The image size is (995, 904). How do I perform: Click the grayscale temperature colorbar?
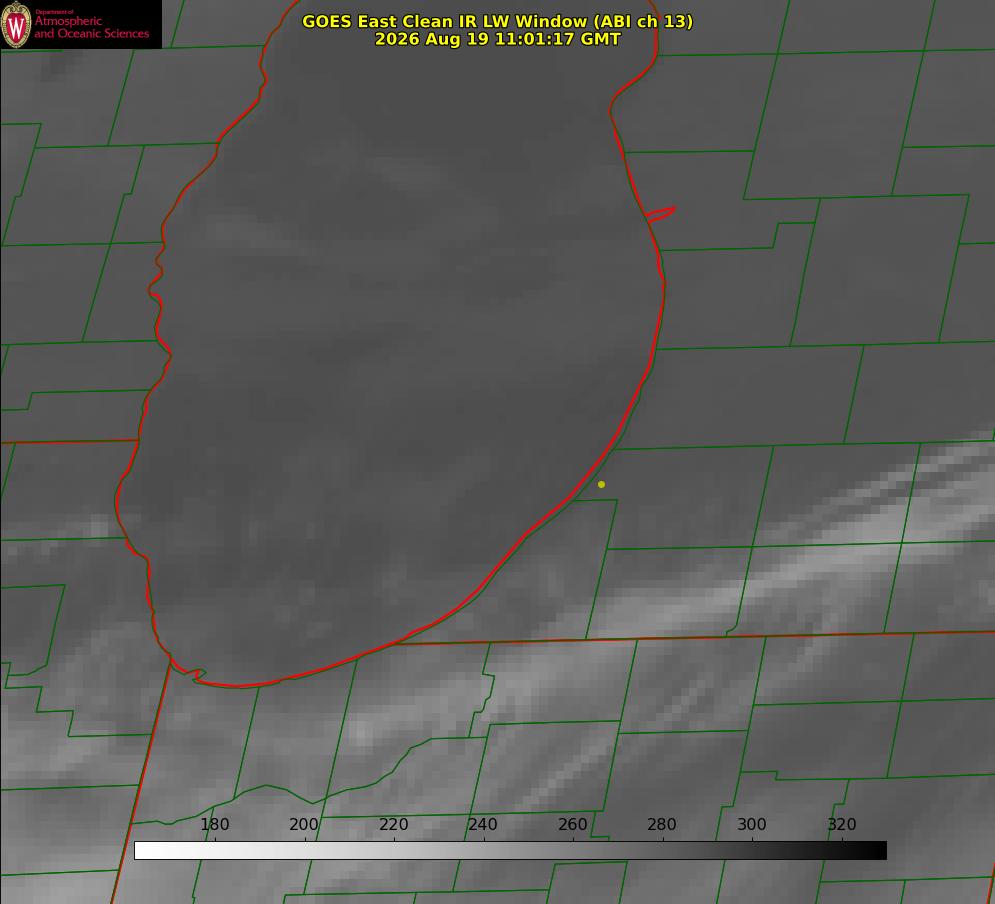click(x=510, y=850)
